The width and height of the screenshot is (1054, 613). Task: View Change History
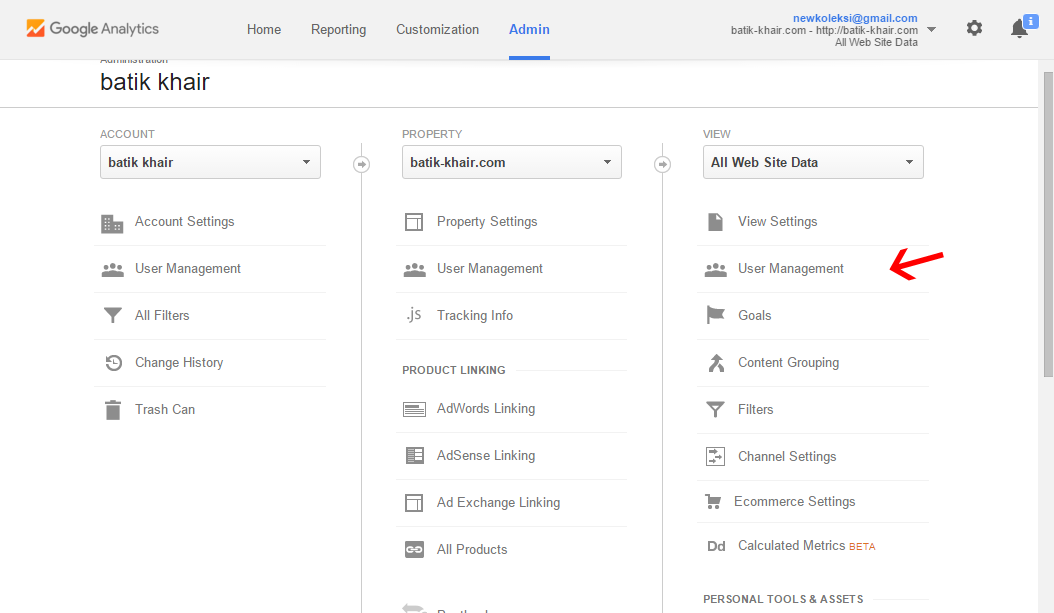[x=179, y=363]
